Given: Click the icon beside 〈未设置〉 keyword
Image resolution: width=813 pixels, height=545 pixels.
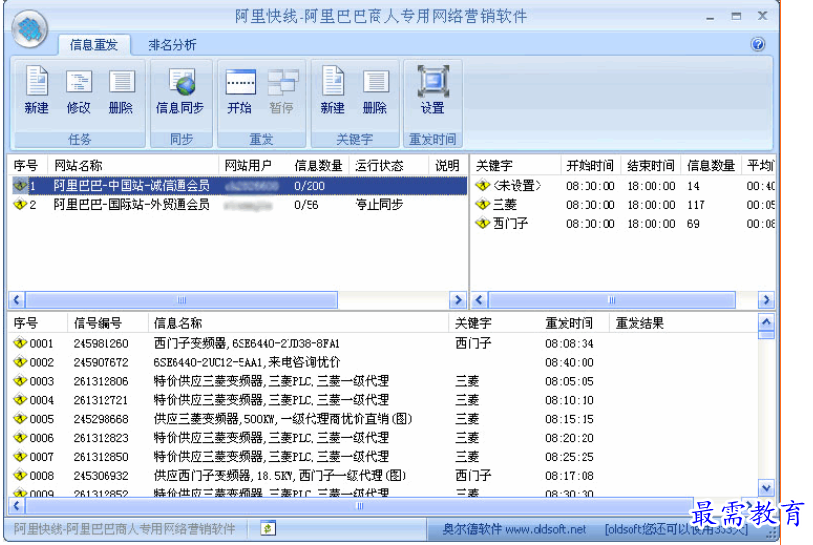Looking at the screenshot, I should [482, 185].
